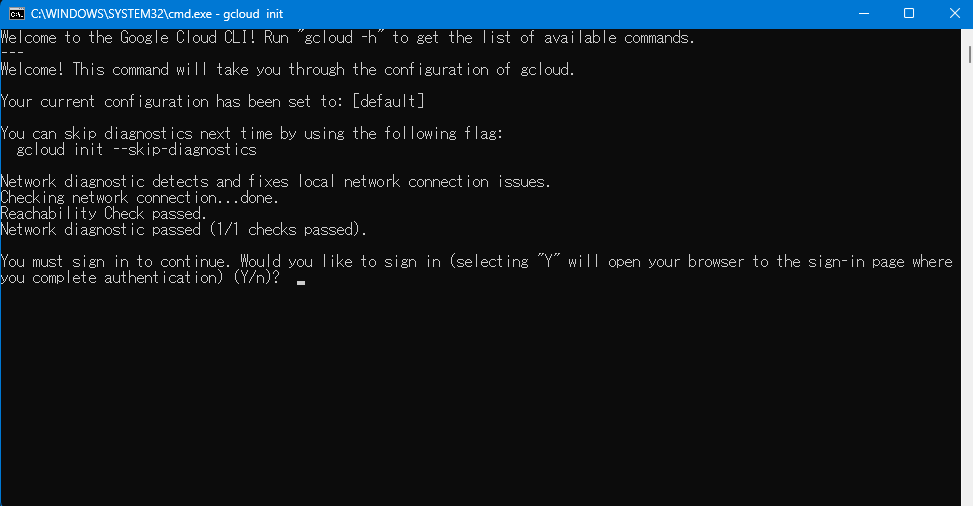Click the blinking cursor after the (Y/n)? prompt
The image size is (973, 506).
(301, 283)
